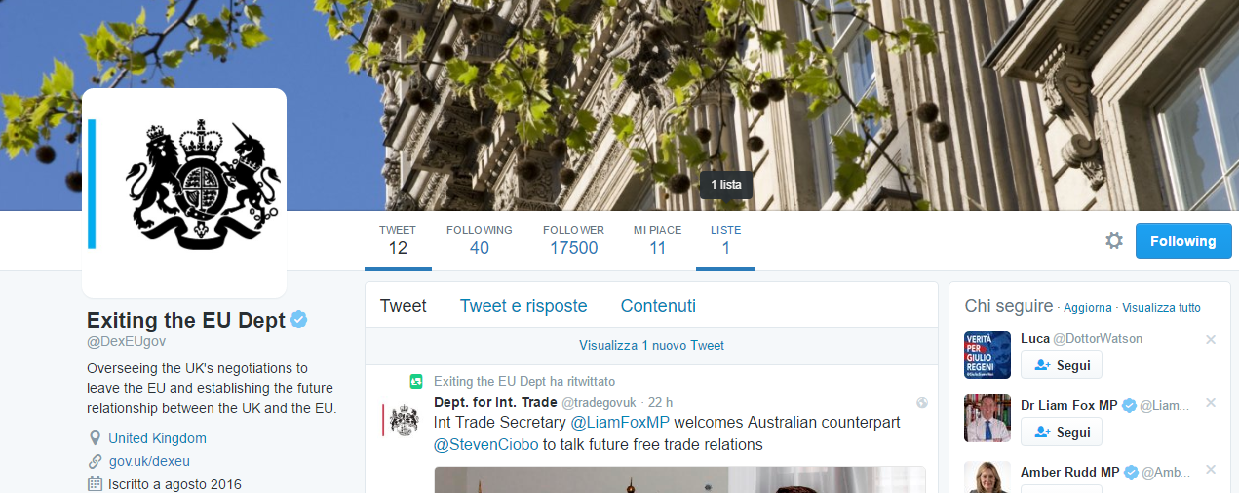Follow Luca with the Segui button
Image resolution: width=1239 pixels, height=493 pixels.
point(1061,365)
